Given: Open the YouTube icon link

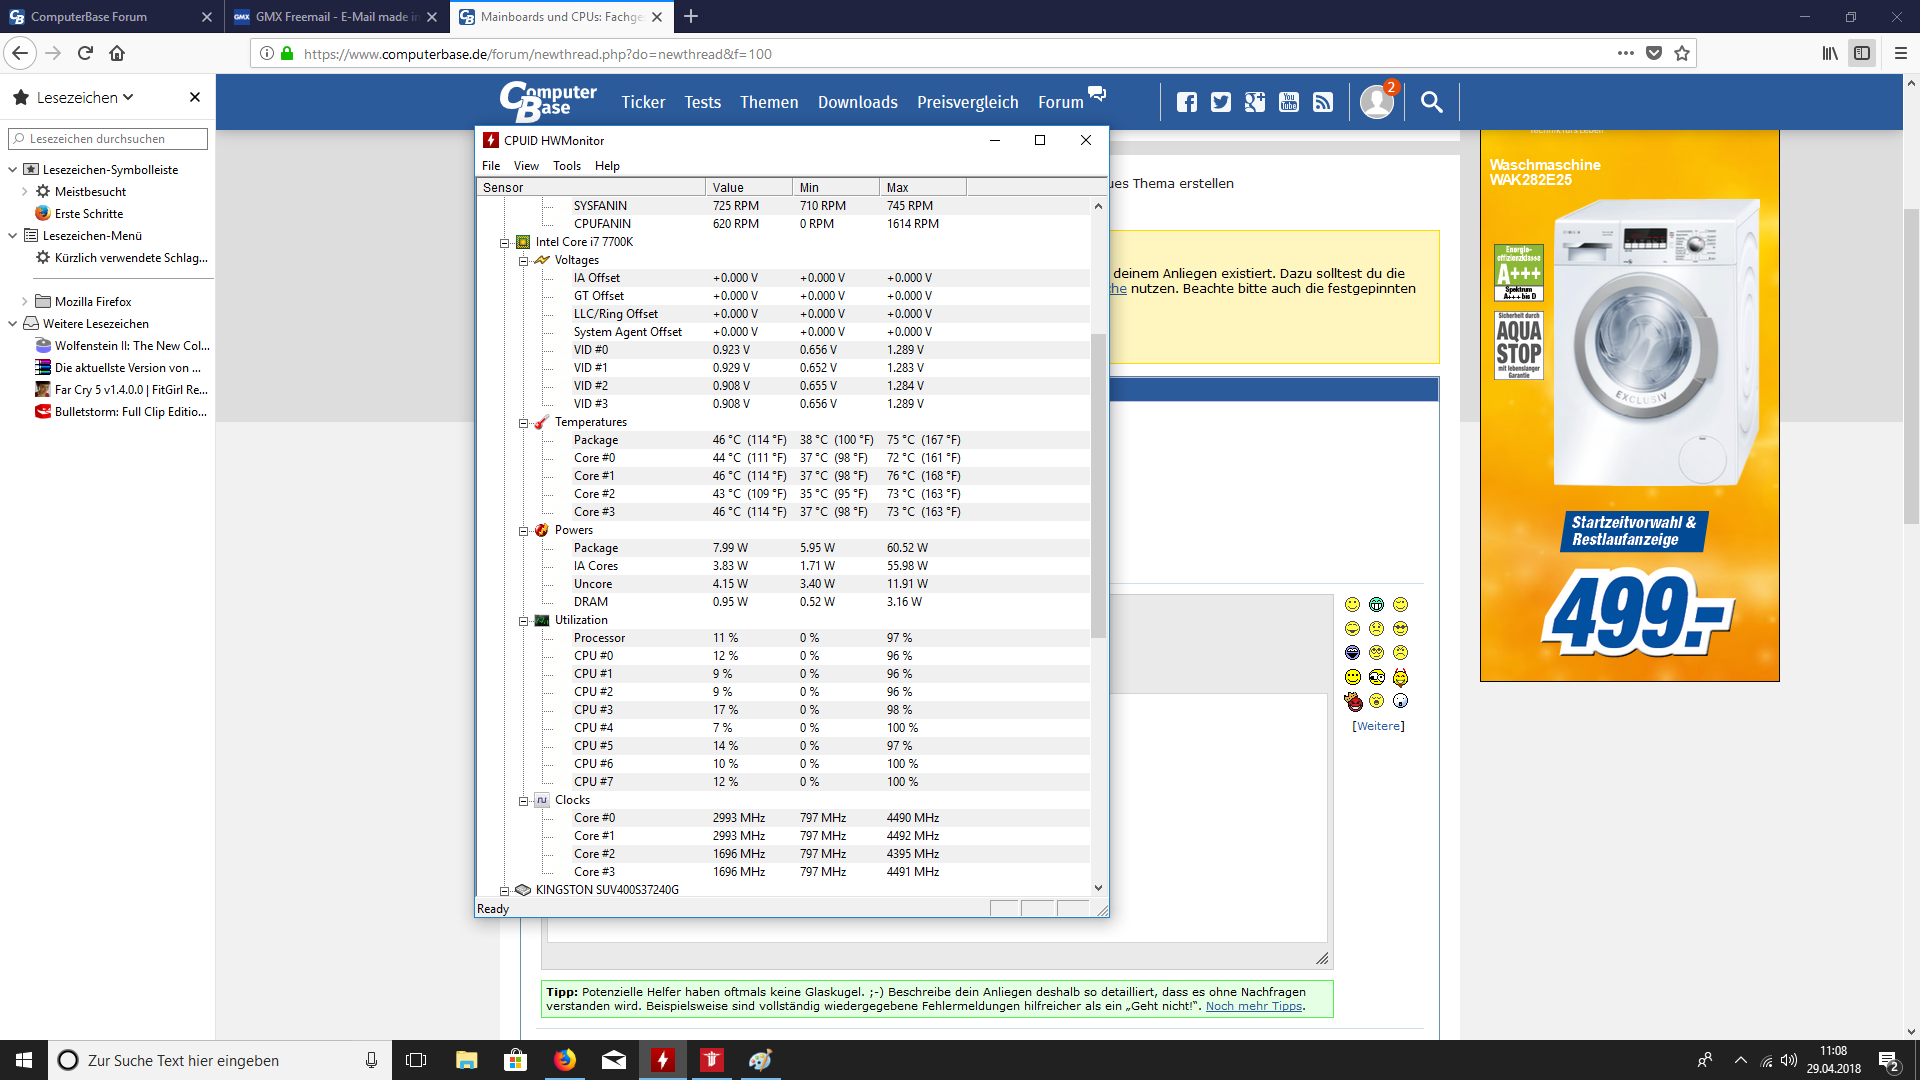Looking at the screenshot, I should click(1289, 102).
